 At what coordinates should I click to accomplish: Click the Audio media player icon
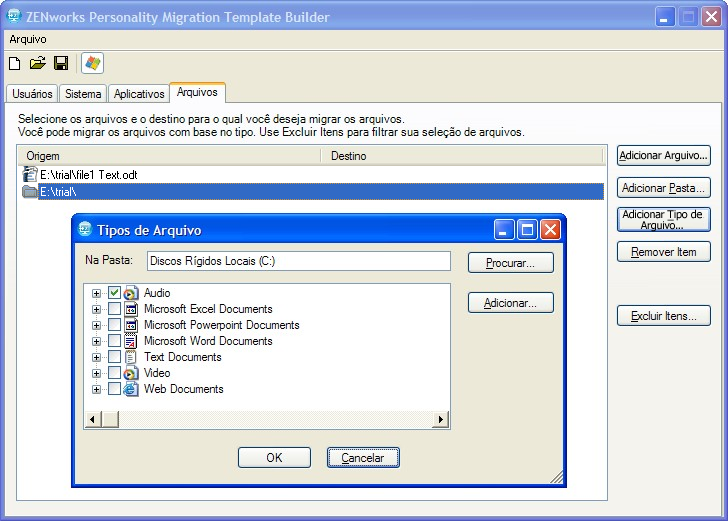(131, 293)
